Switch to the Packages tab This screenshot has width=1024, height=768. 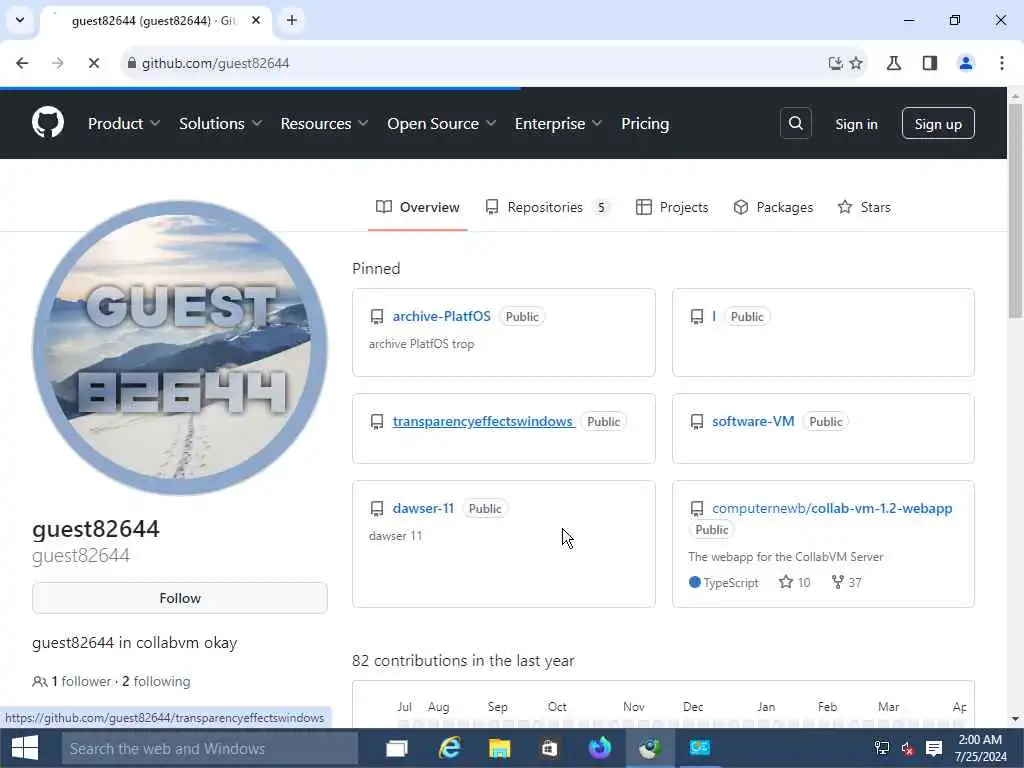(x=773, y=207)
